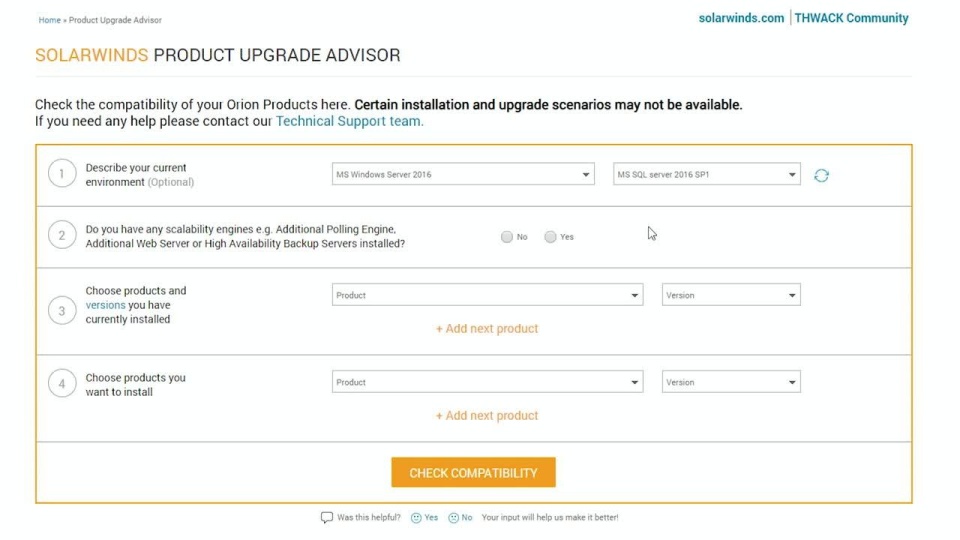Open the Technical Support team link
This screenshot has height=540, width=960.
(349, 121)
